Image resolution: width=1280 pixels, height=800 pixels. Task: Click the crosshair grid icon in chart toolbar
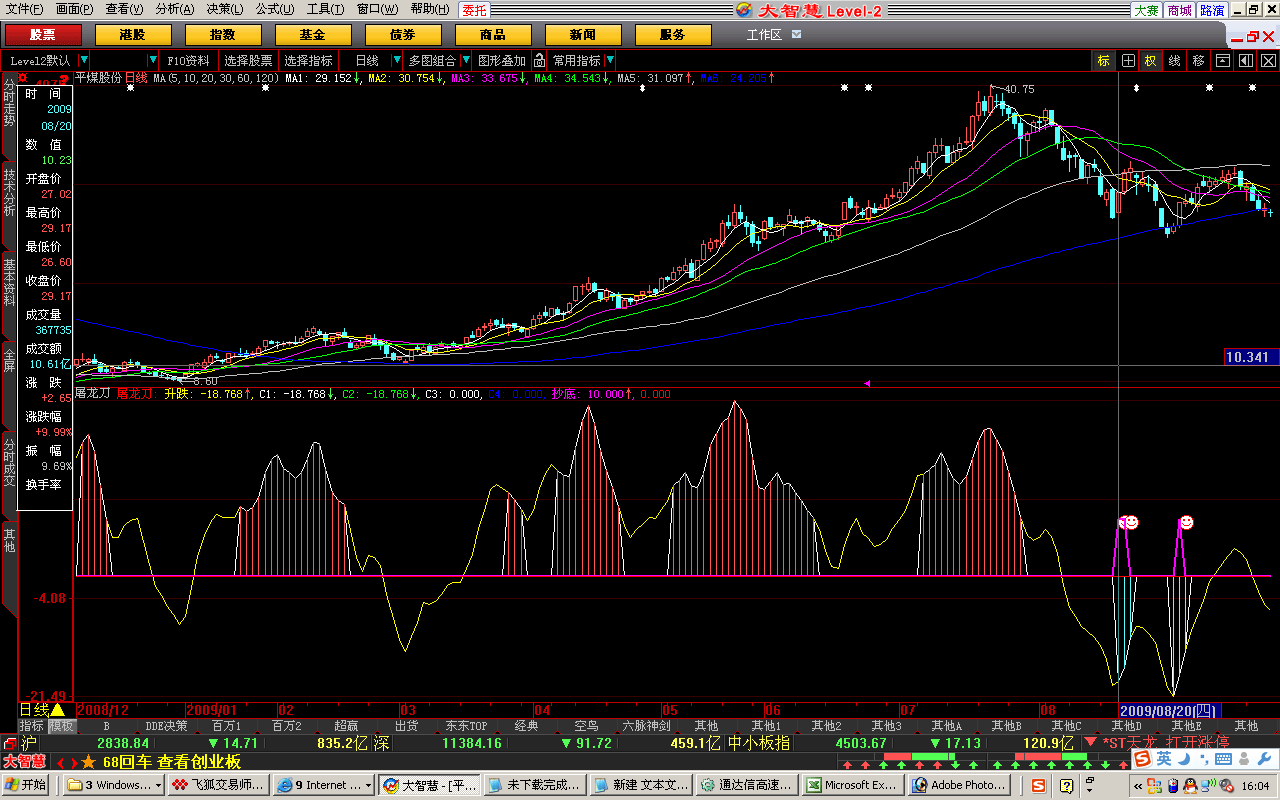(x=1128, y=61)
